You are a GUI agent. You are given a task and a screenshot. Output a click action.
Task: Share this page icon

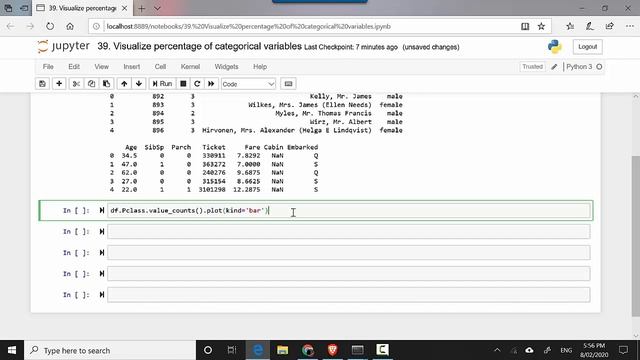[609, 26]
